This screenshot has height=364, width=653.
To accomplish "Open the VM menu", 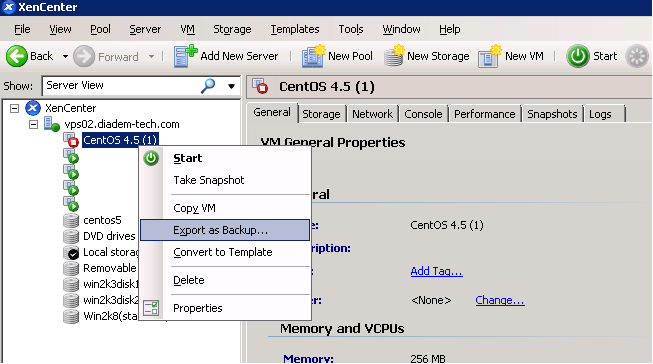I will [x=187, y=29].
